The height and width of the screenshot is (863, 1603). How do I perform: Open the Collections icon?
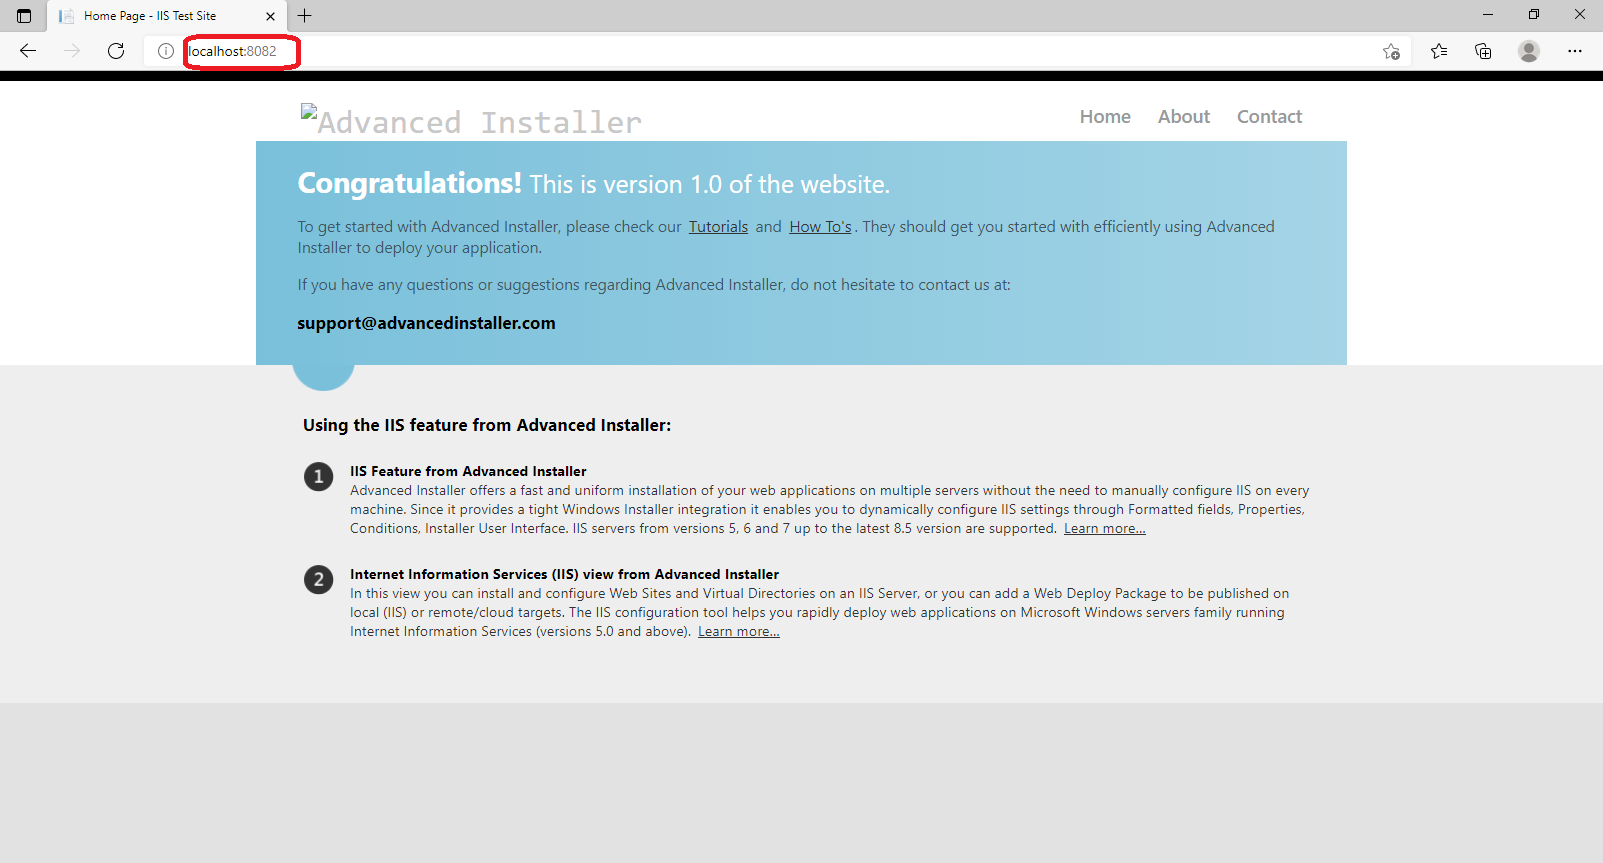click(1483, 51)
